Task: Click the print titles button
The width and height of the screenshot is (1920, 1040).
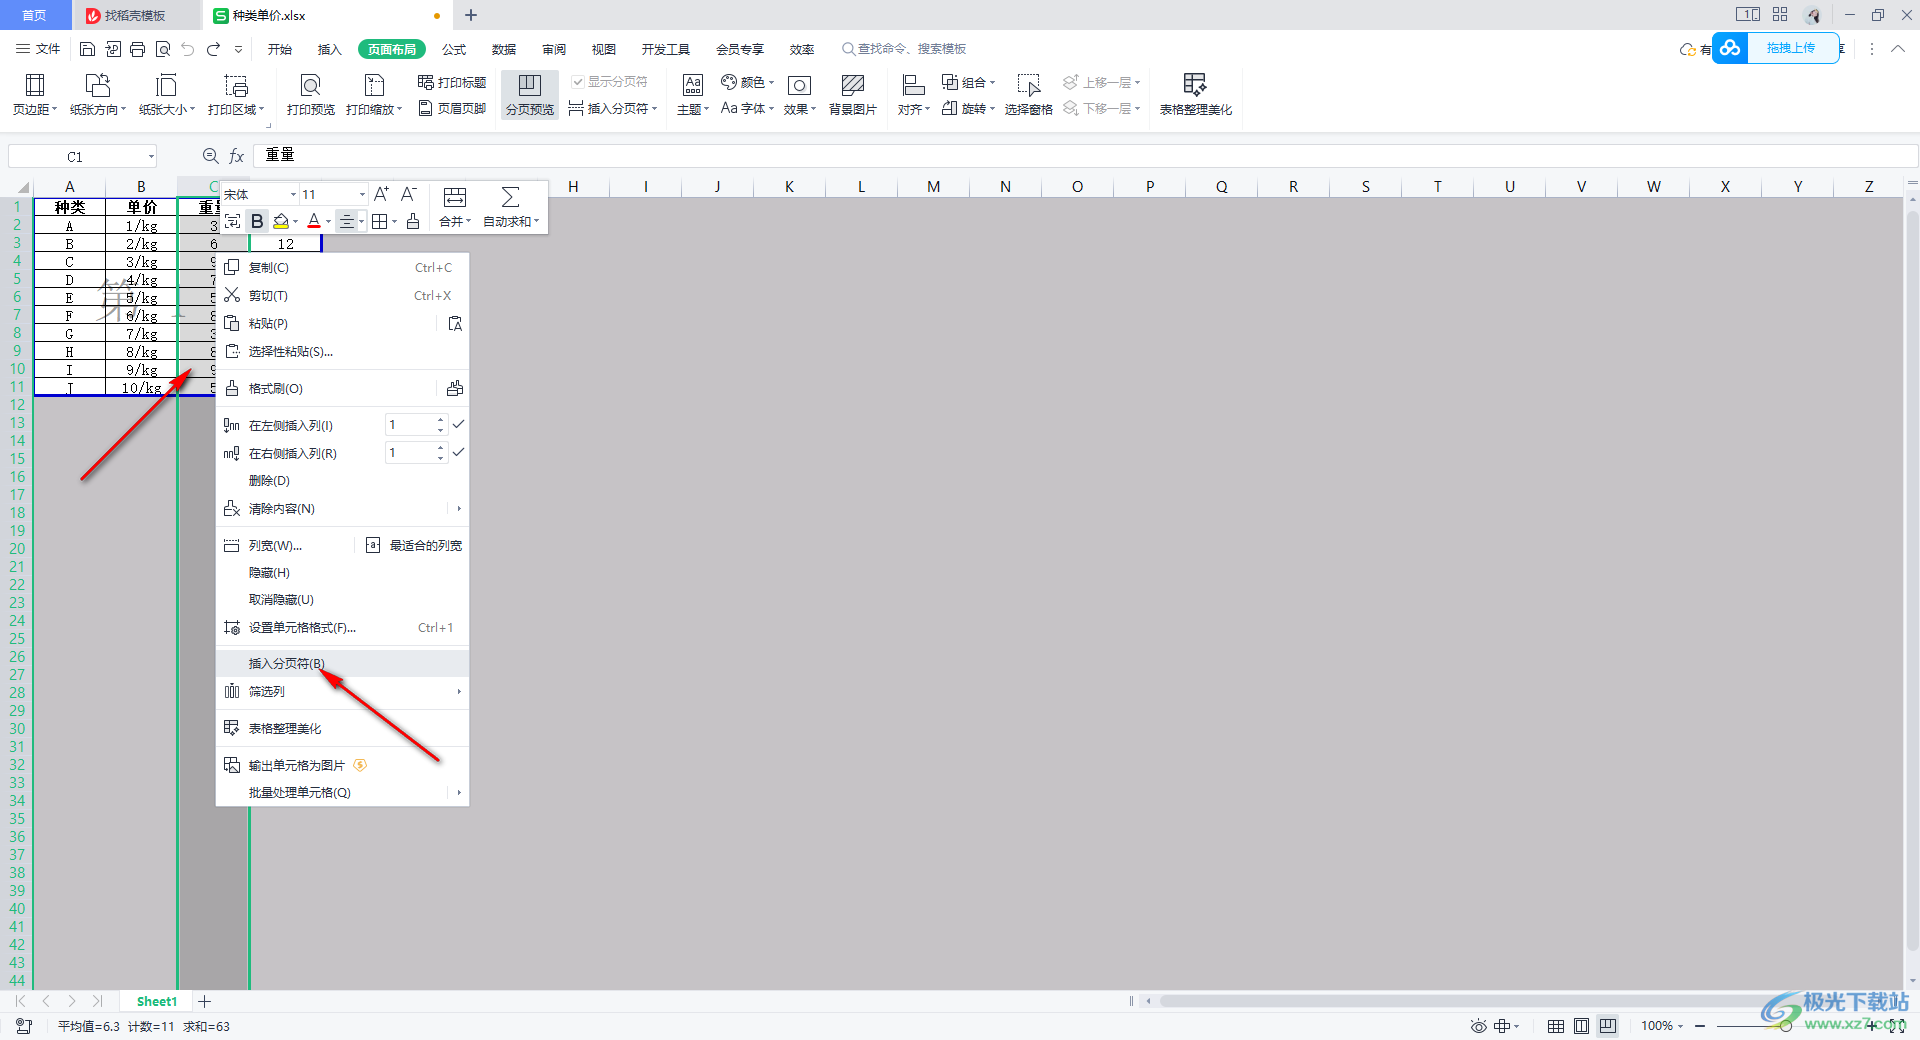Action: pyautogui.click(x=452, y=82)
